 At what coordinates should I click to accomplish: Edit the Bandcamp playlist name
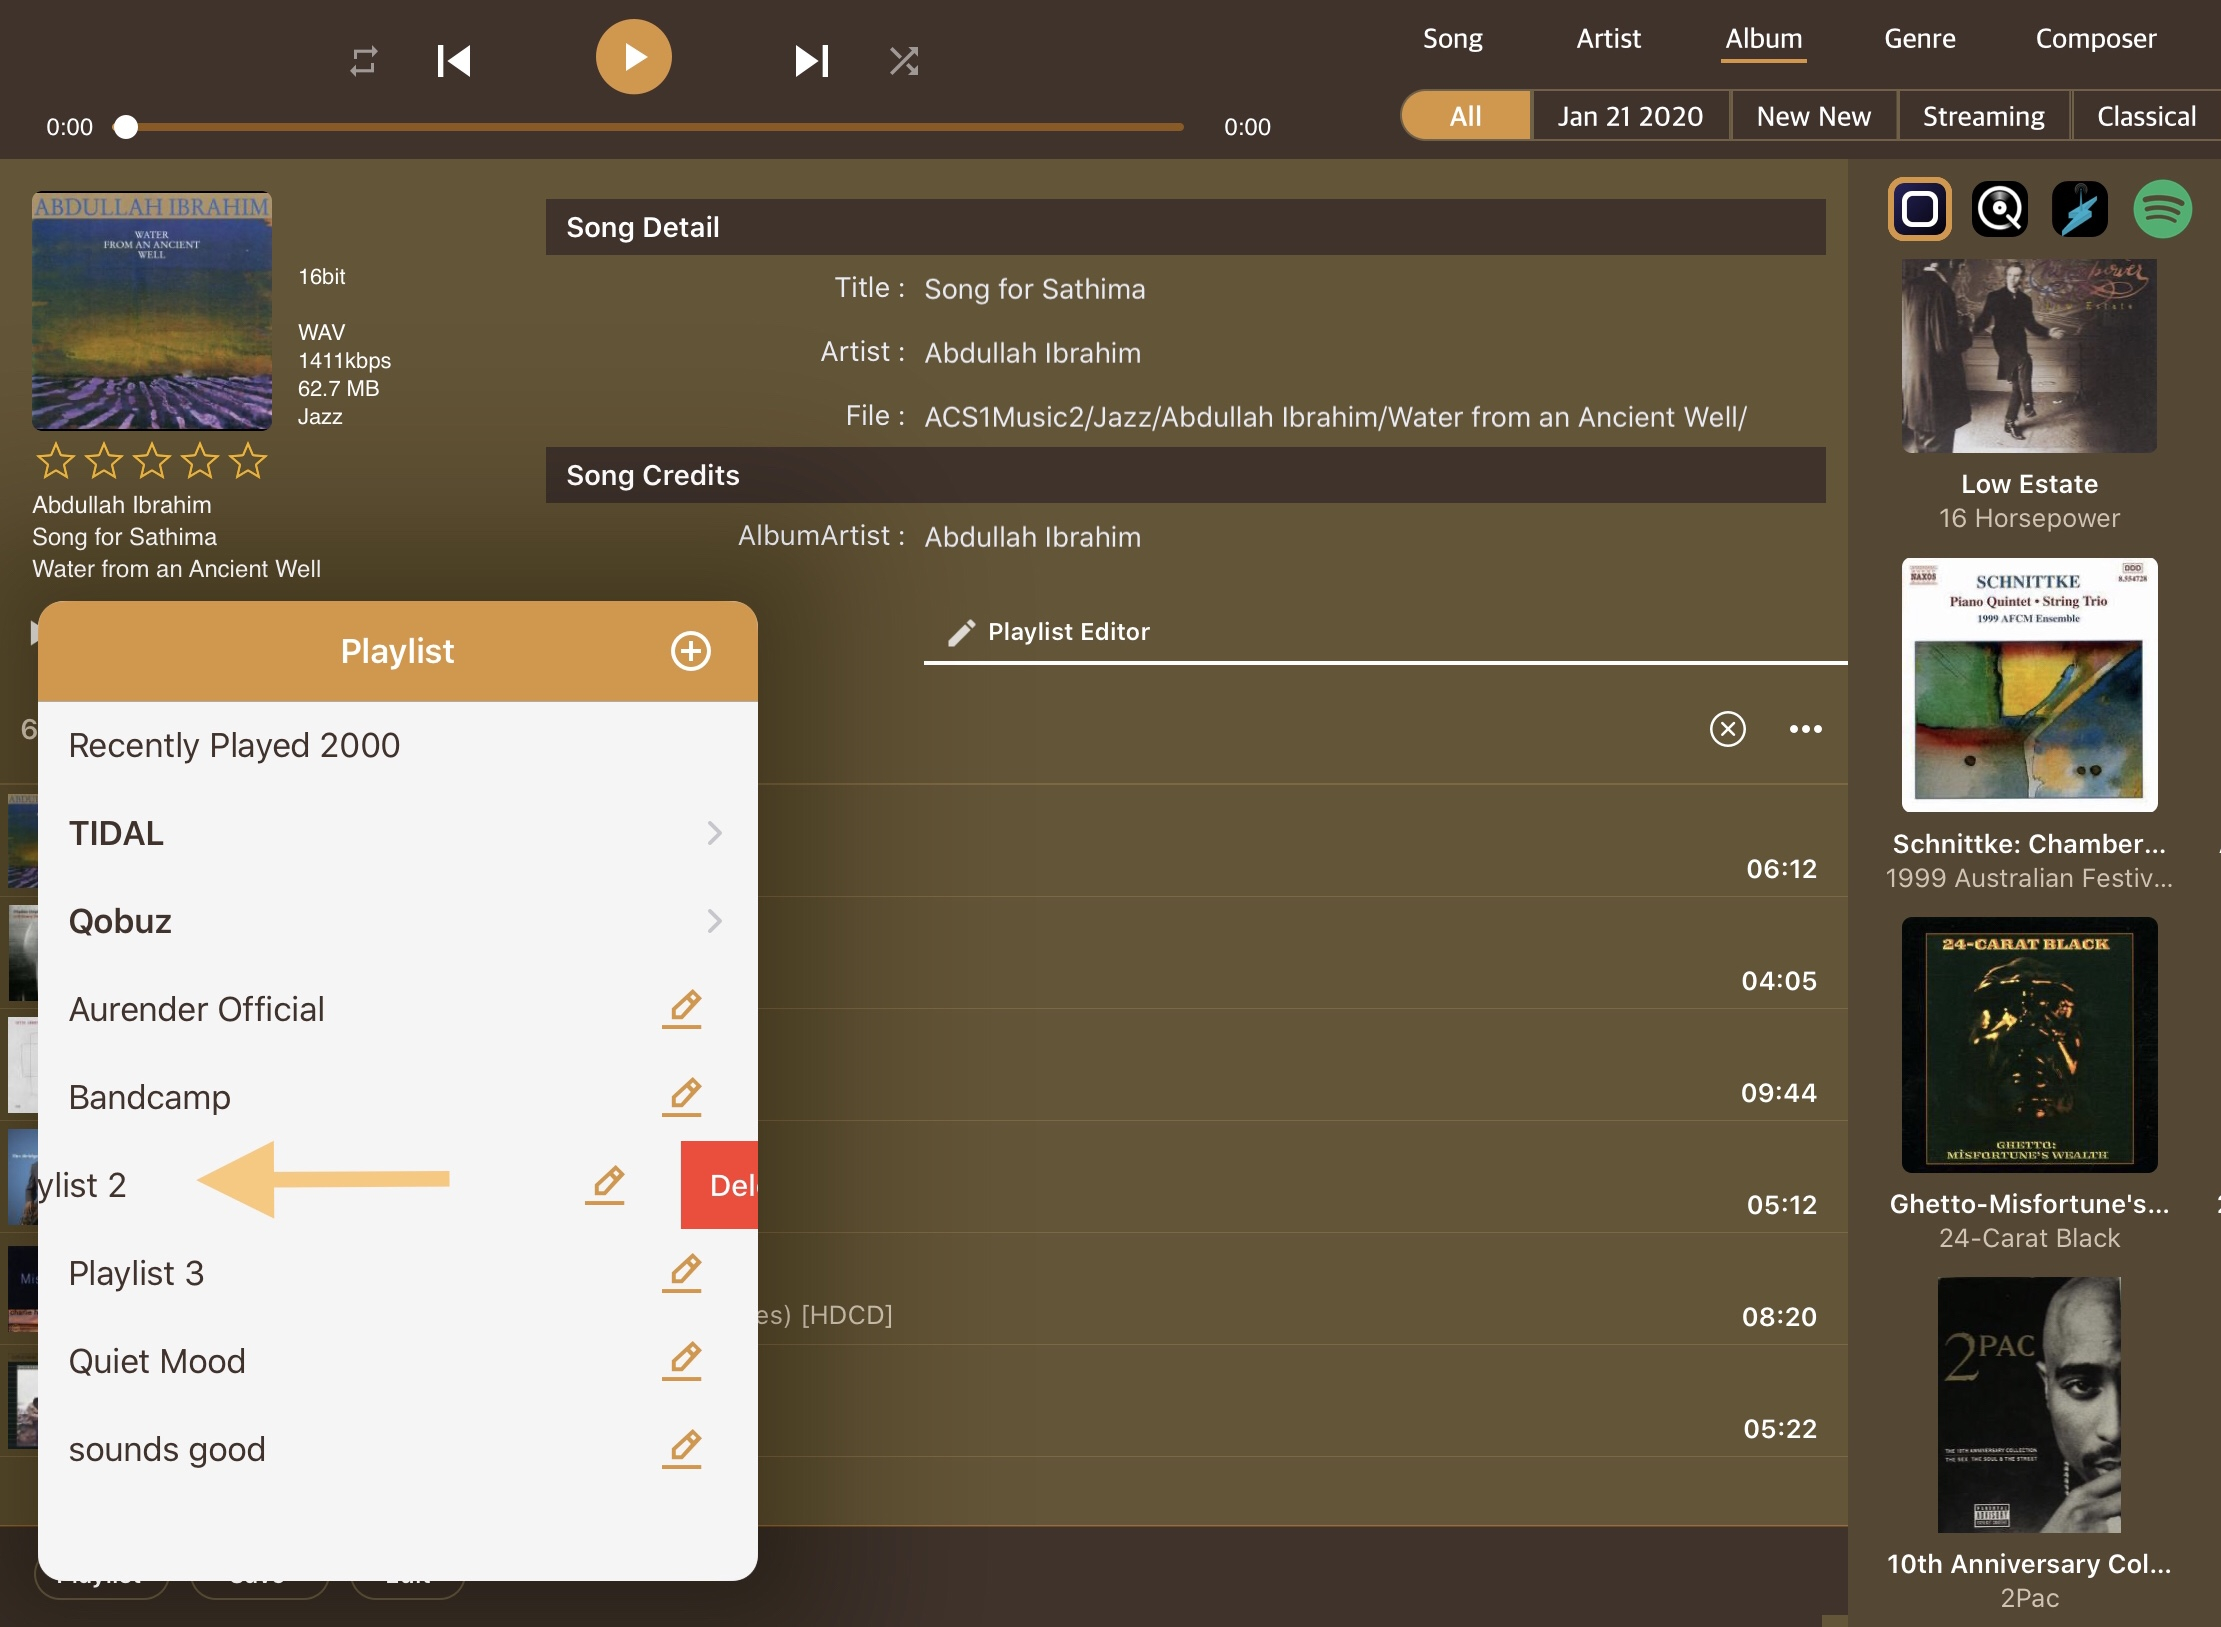tap(682, 1096)
